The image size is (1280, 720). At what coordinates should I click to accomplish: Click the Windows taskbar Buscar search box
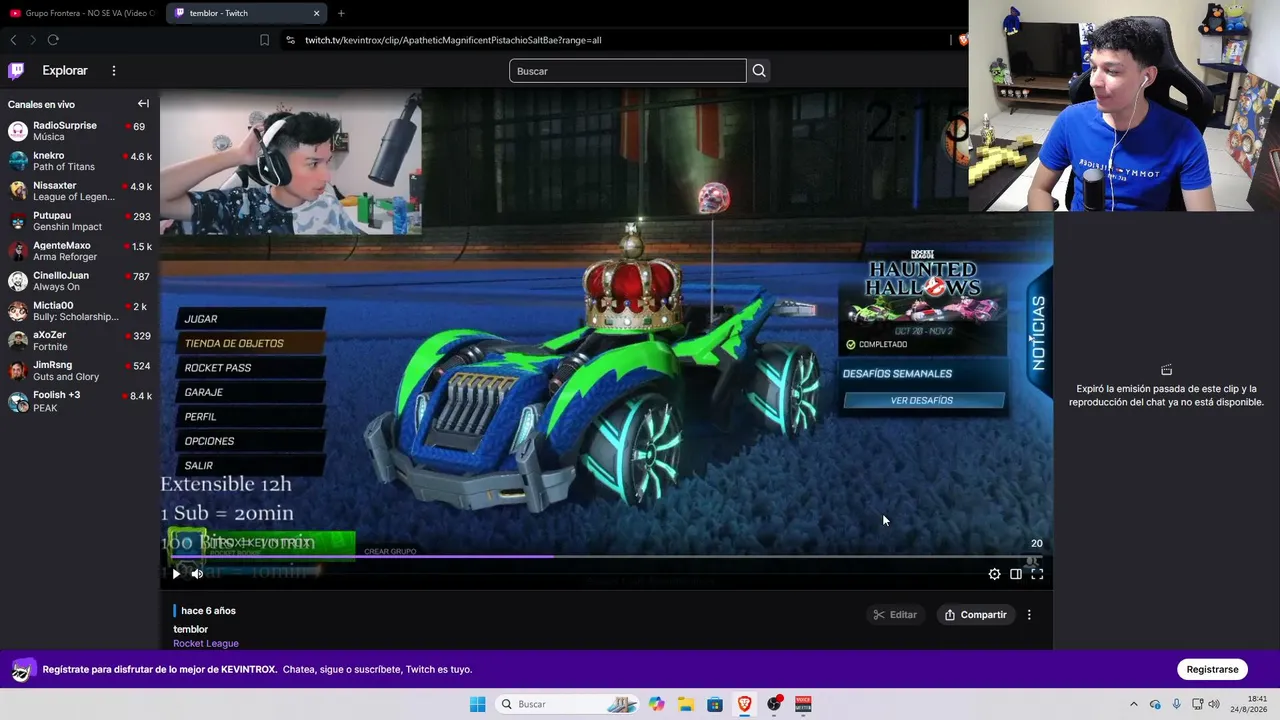click(x=568, y=704)
